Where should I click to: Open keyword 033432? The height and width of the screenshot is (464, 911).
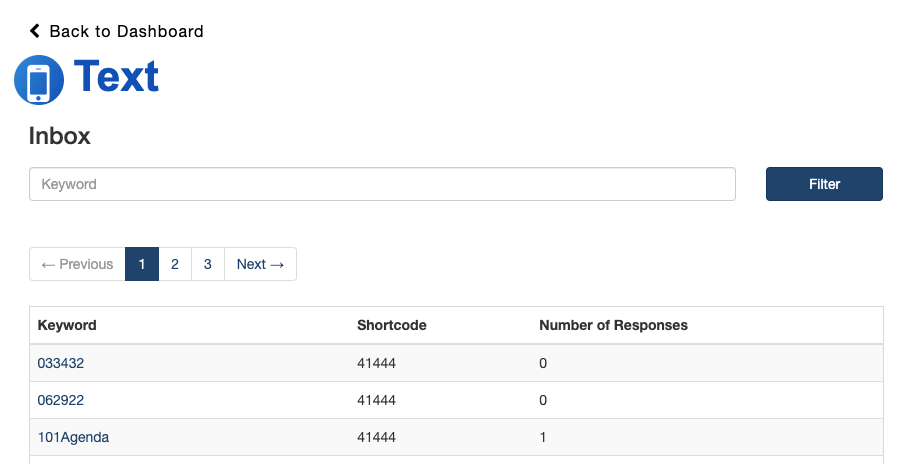(x=61, y=363)
